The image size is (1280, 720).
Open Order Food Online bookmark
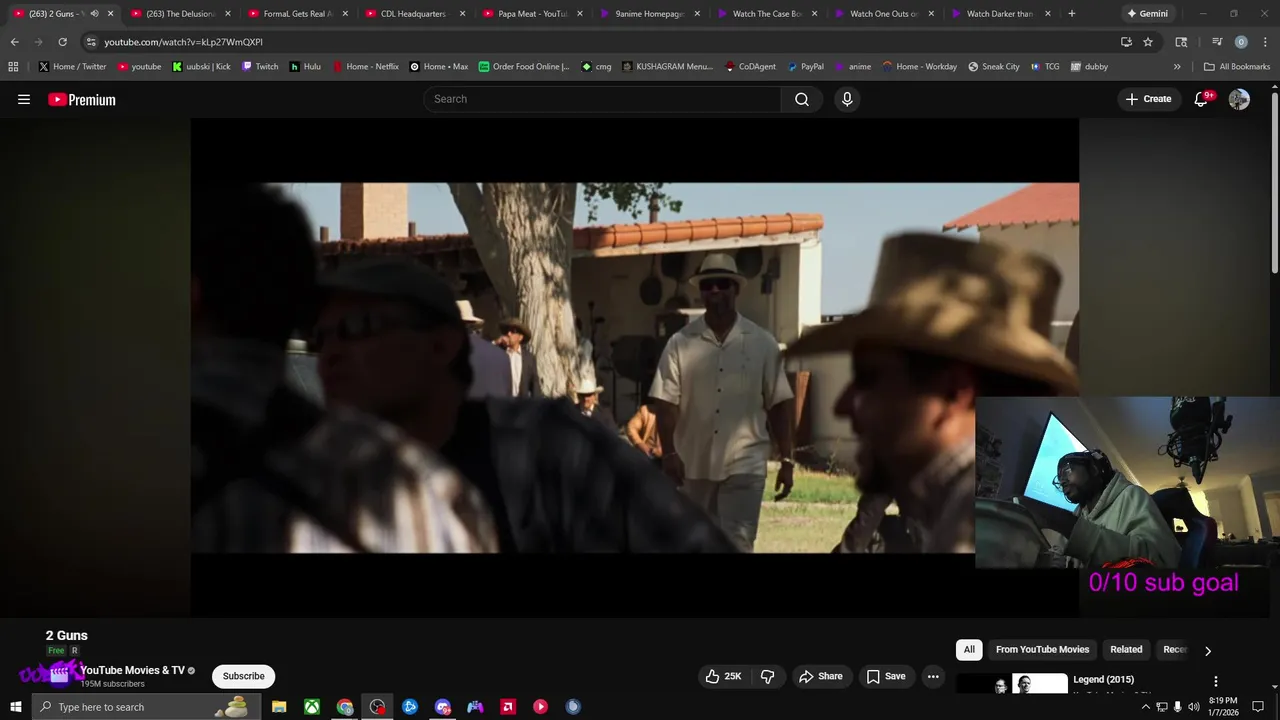524,67
